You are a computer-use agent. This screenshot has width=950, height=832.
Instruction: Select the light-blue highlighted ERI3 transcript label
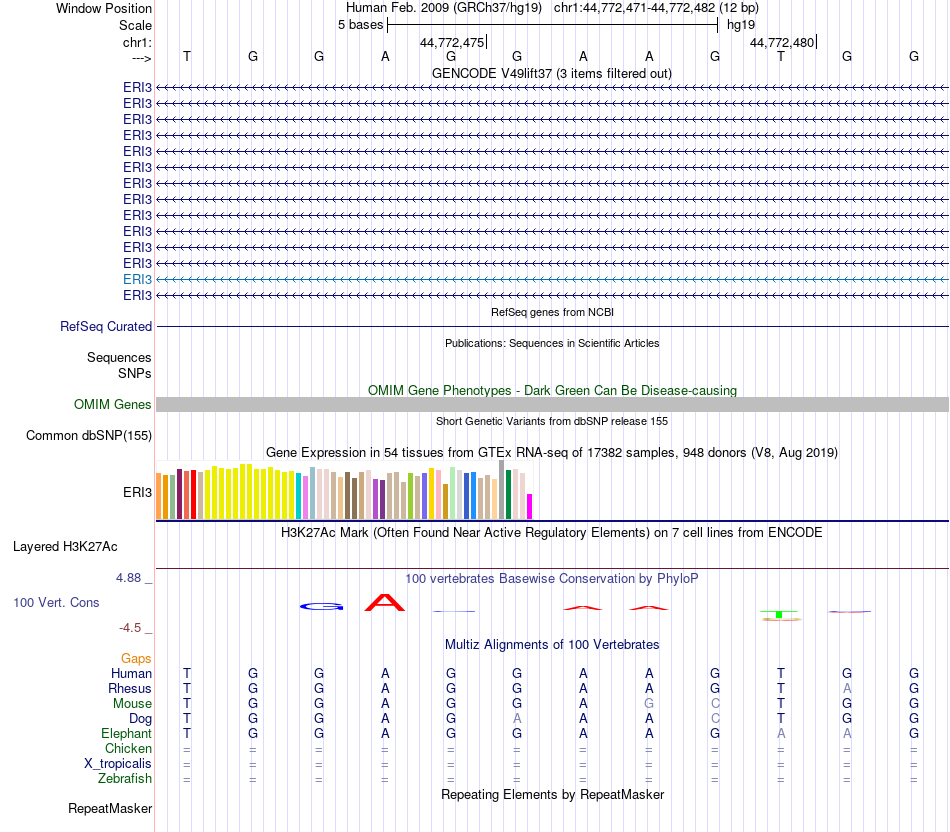point(137,279)
